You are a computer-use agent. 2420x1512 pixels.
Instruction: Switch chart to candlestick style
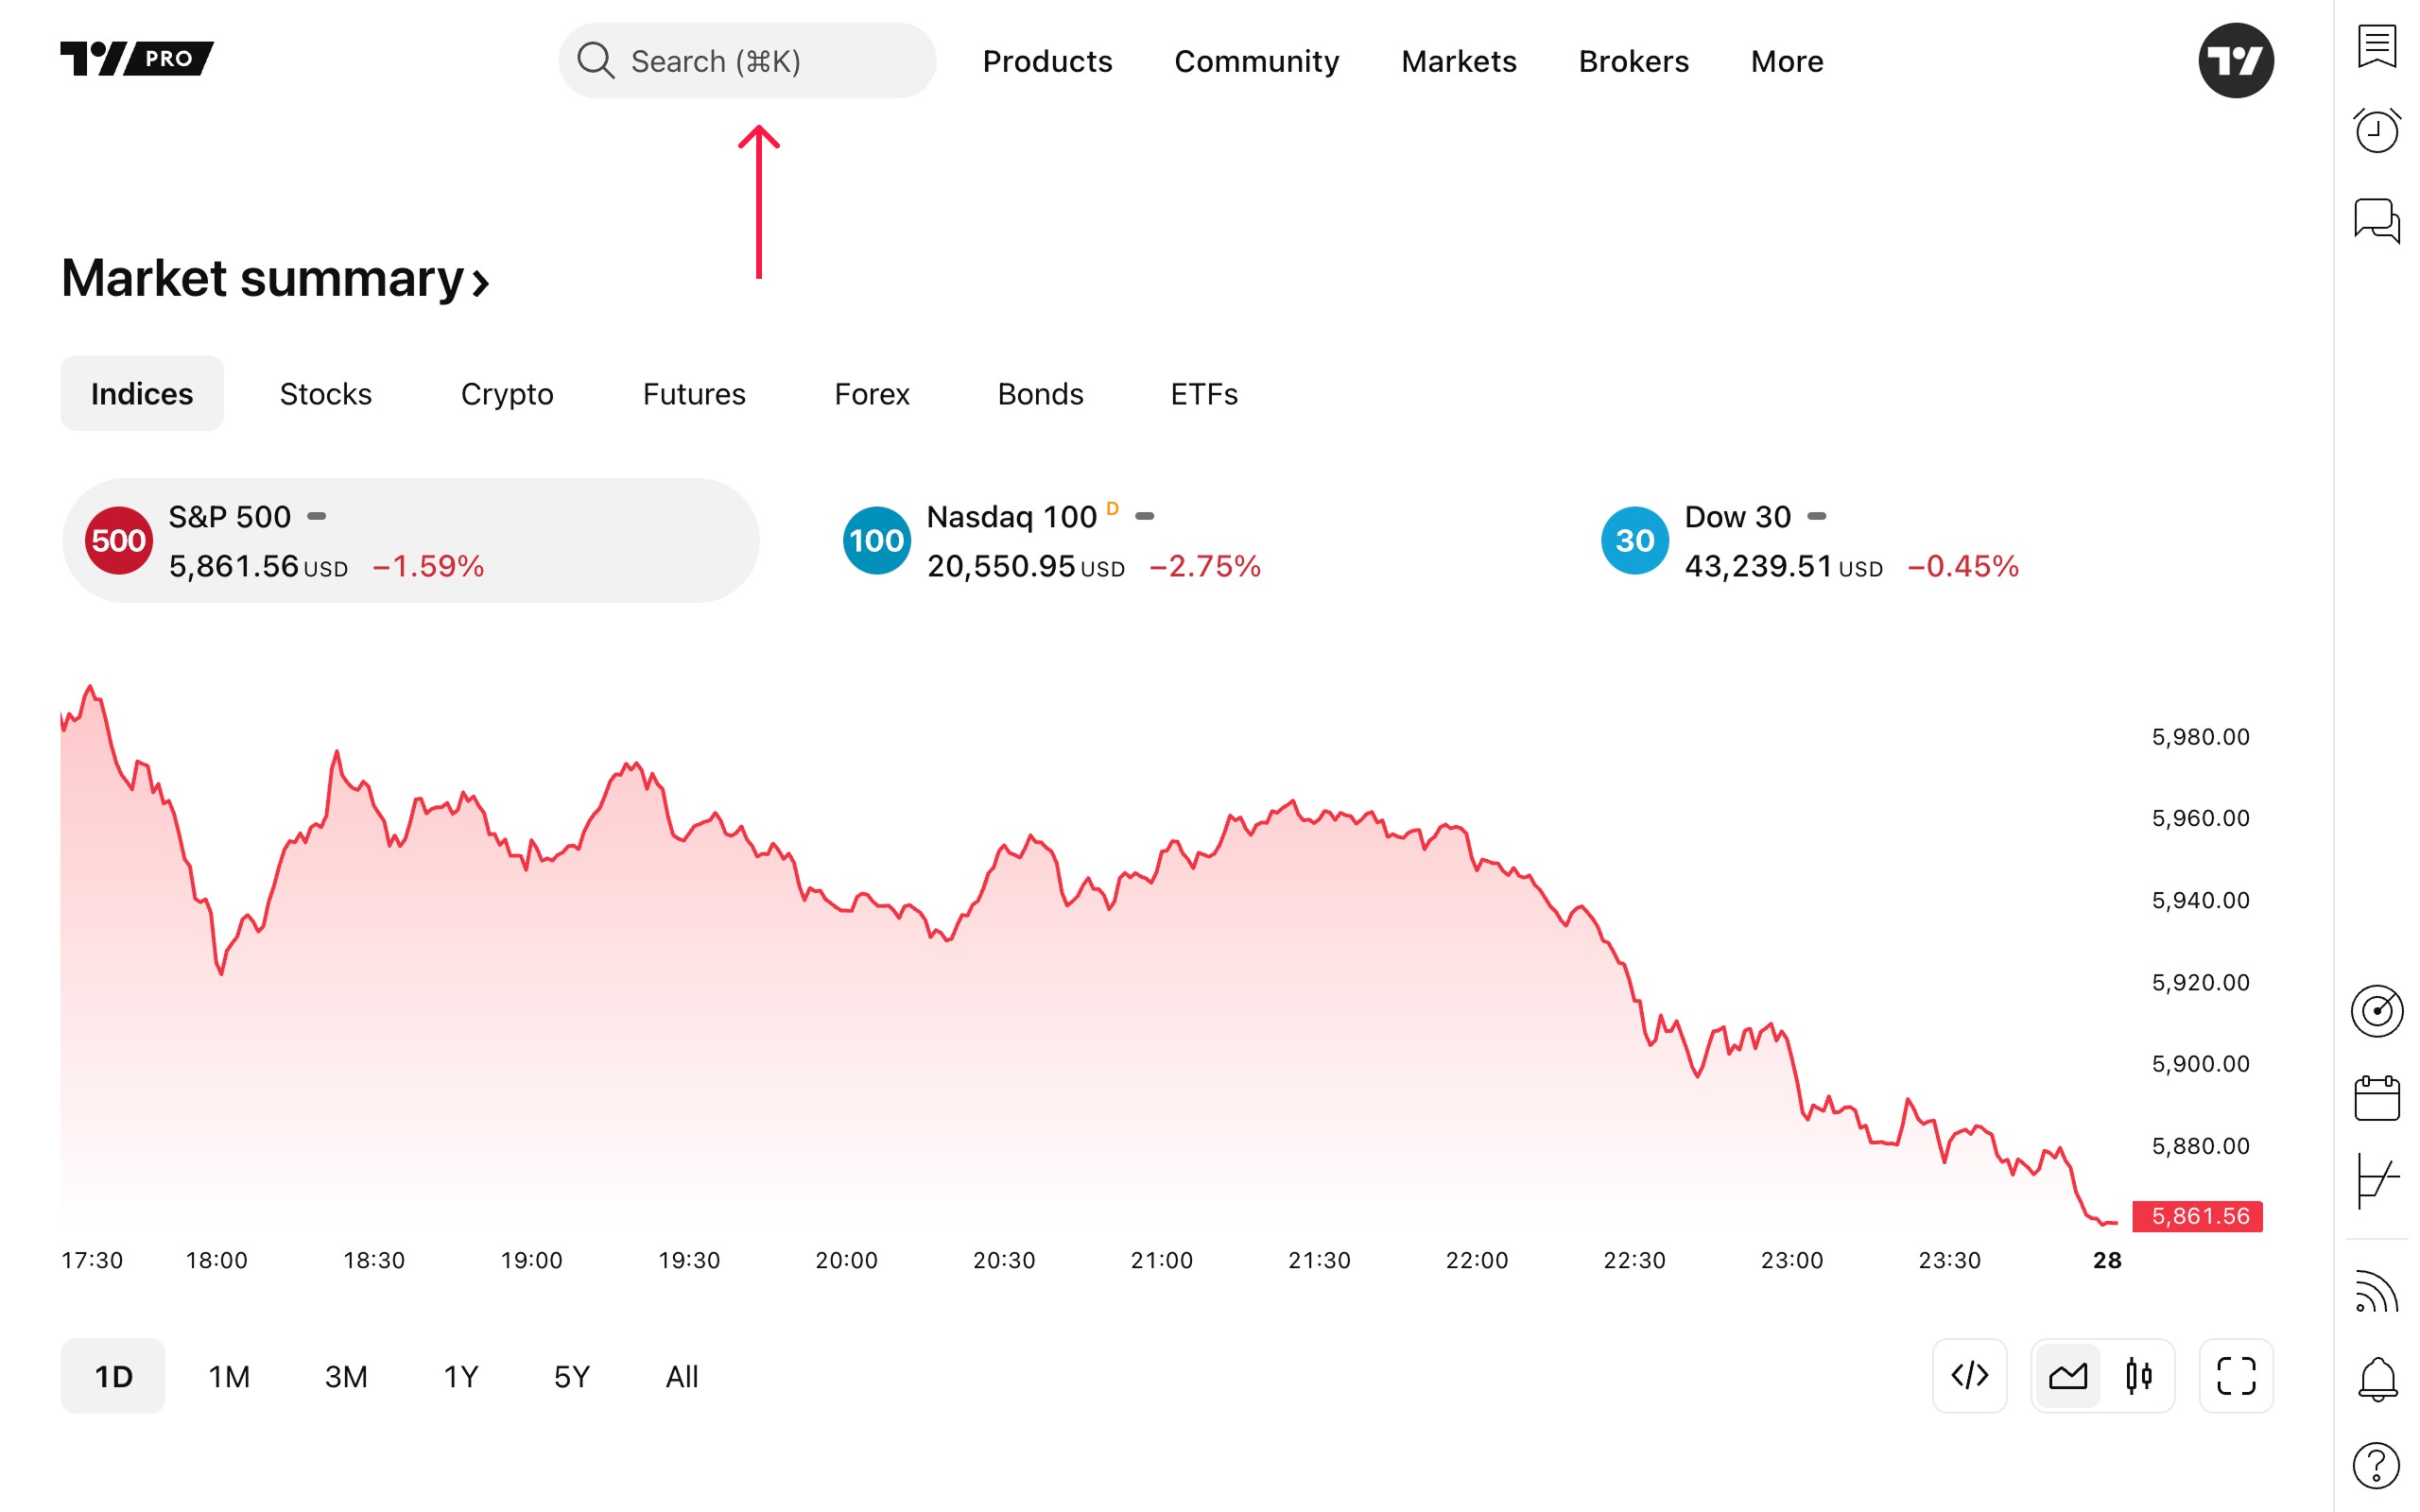click(2138, 1376)
